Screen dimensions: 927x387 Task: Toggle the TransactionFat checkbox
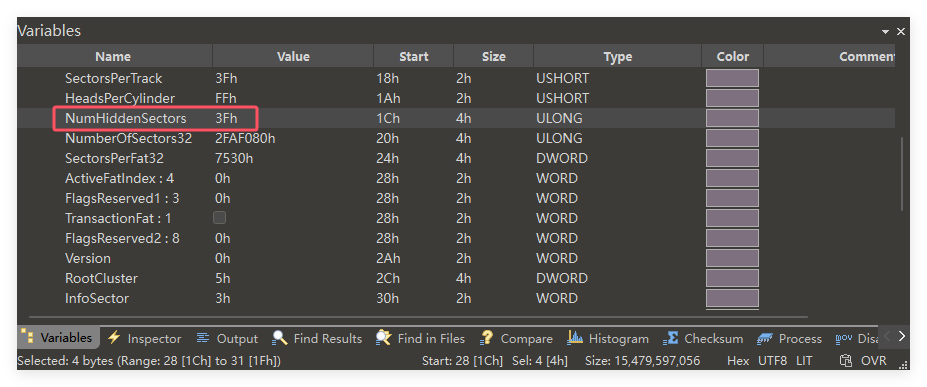[219, 217]
